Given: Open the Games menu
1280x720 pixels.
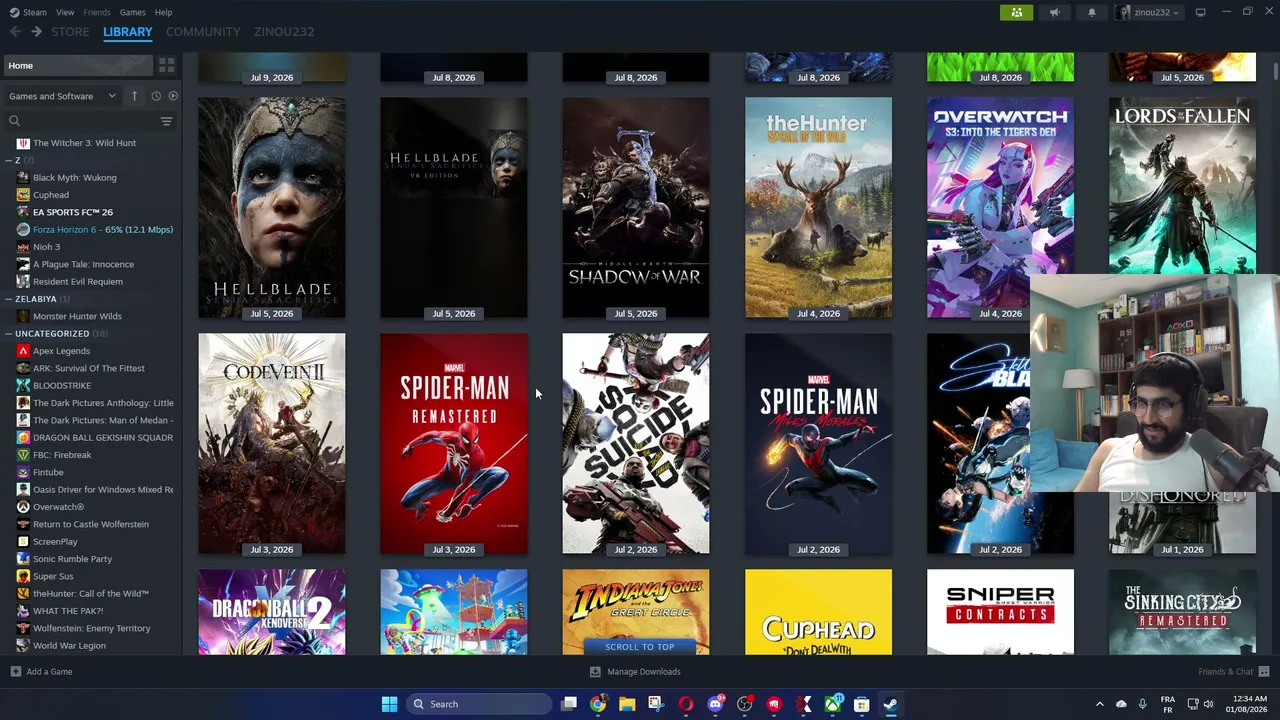Looking at the screenshot, I should point(132,12).
